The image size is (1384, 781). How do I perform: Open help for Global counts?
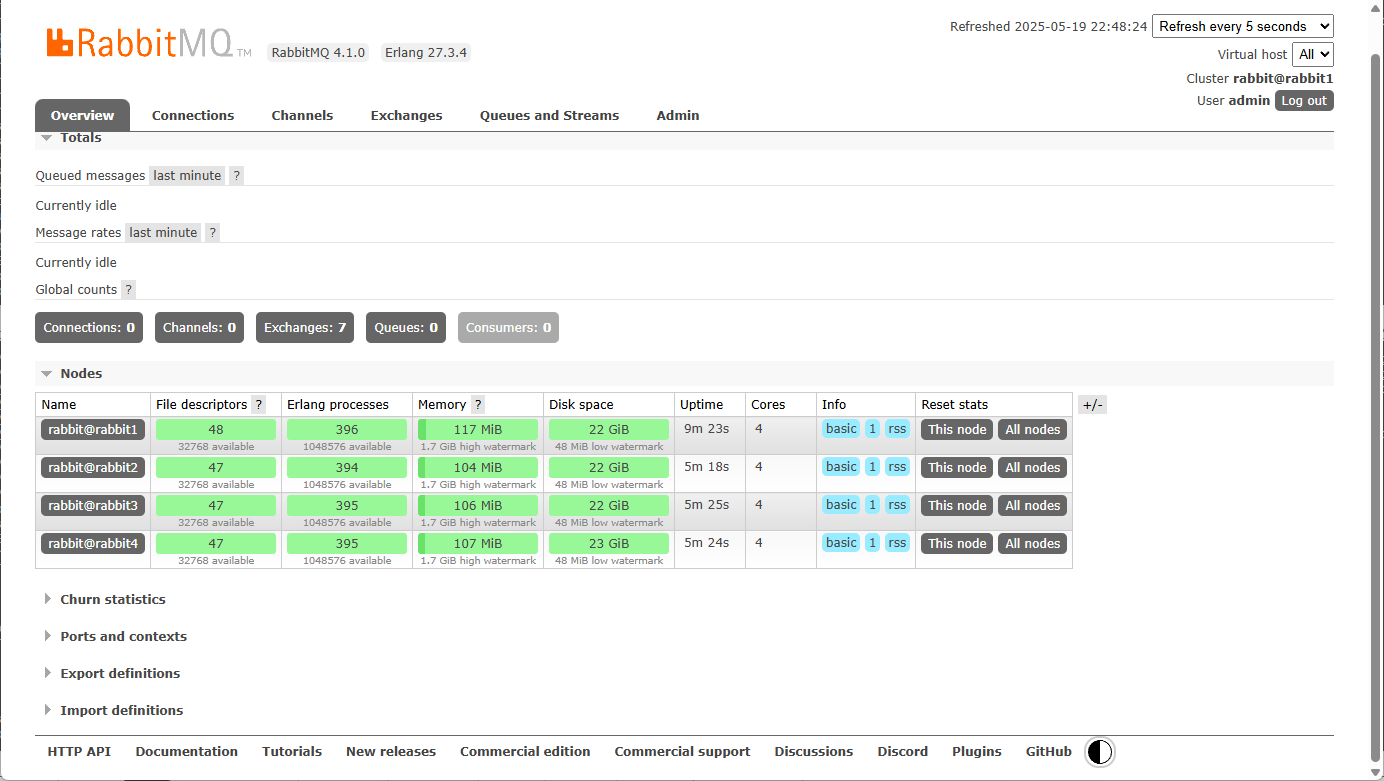(x=128, y=289)
